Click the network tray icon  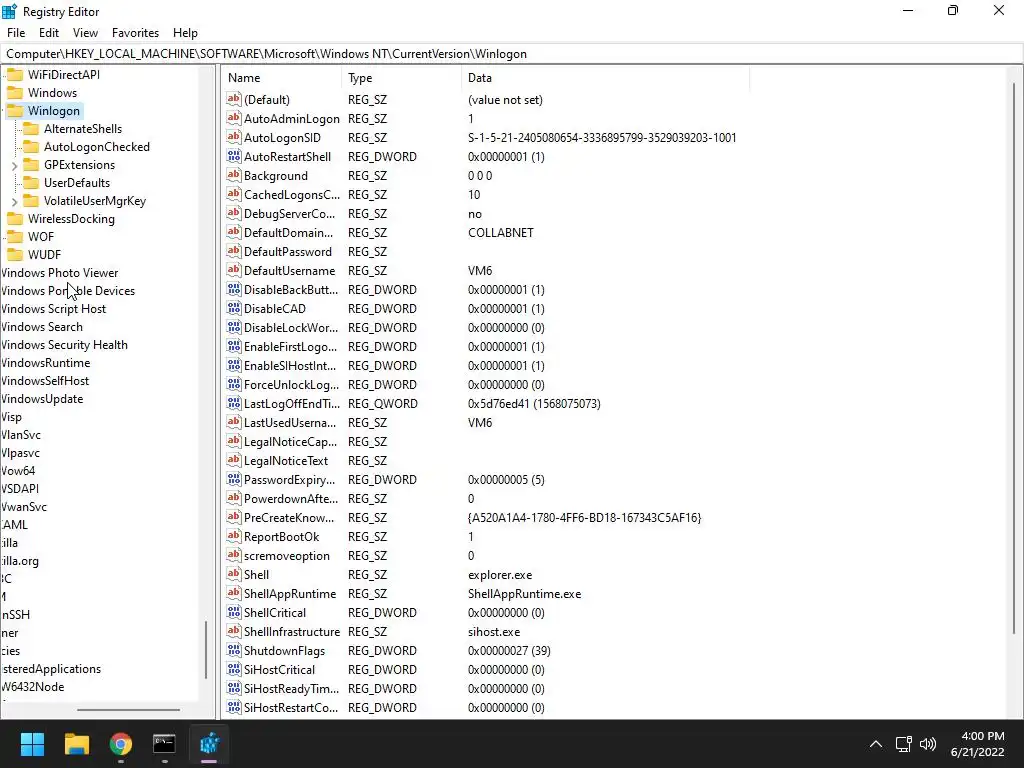[x=903, y=744]
